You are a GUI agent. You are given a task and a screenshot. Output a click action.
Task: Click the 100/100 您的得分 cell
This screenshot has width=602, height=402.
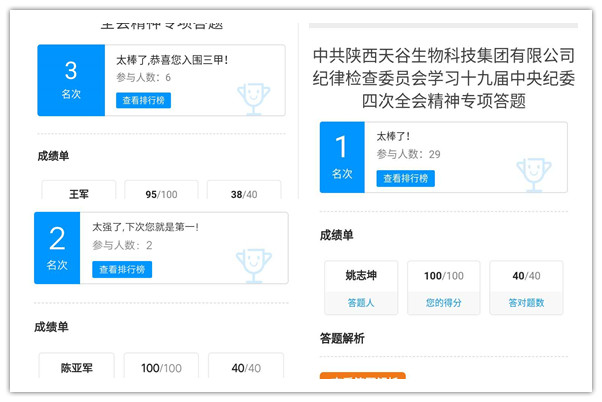click(x=444, y=287)
